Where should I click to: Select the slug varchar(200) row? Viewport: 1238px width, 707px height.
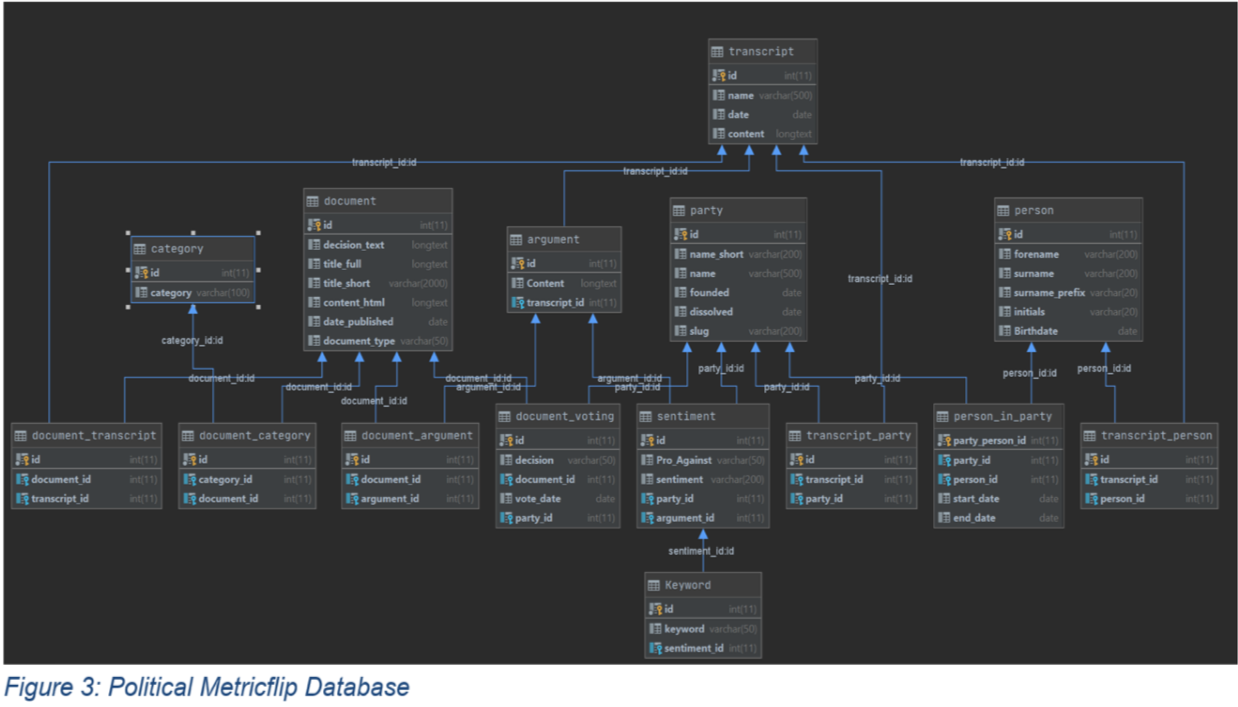click(738, 331)
